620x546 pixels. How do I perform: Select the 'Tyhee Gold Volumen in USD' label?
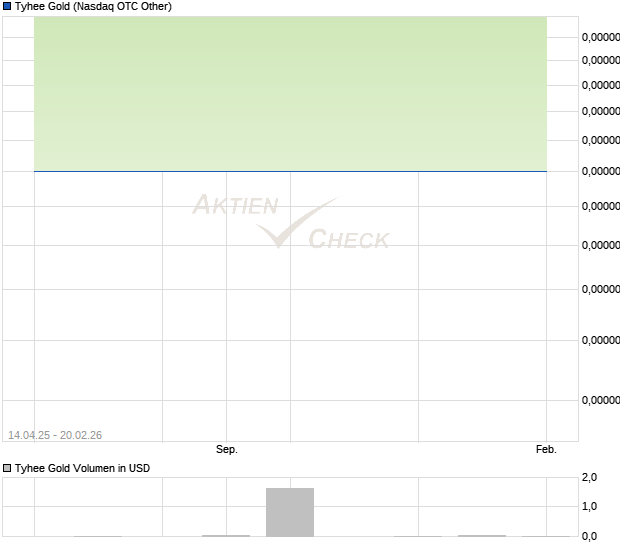tap(82, 468)
